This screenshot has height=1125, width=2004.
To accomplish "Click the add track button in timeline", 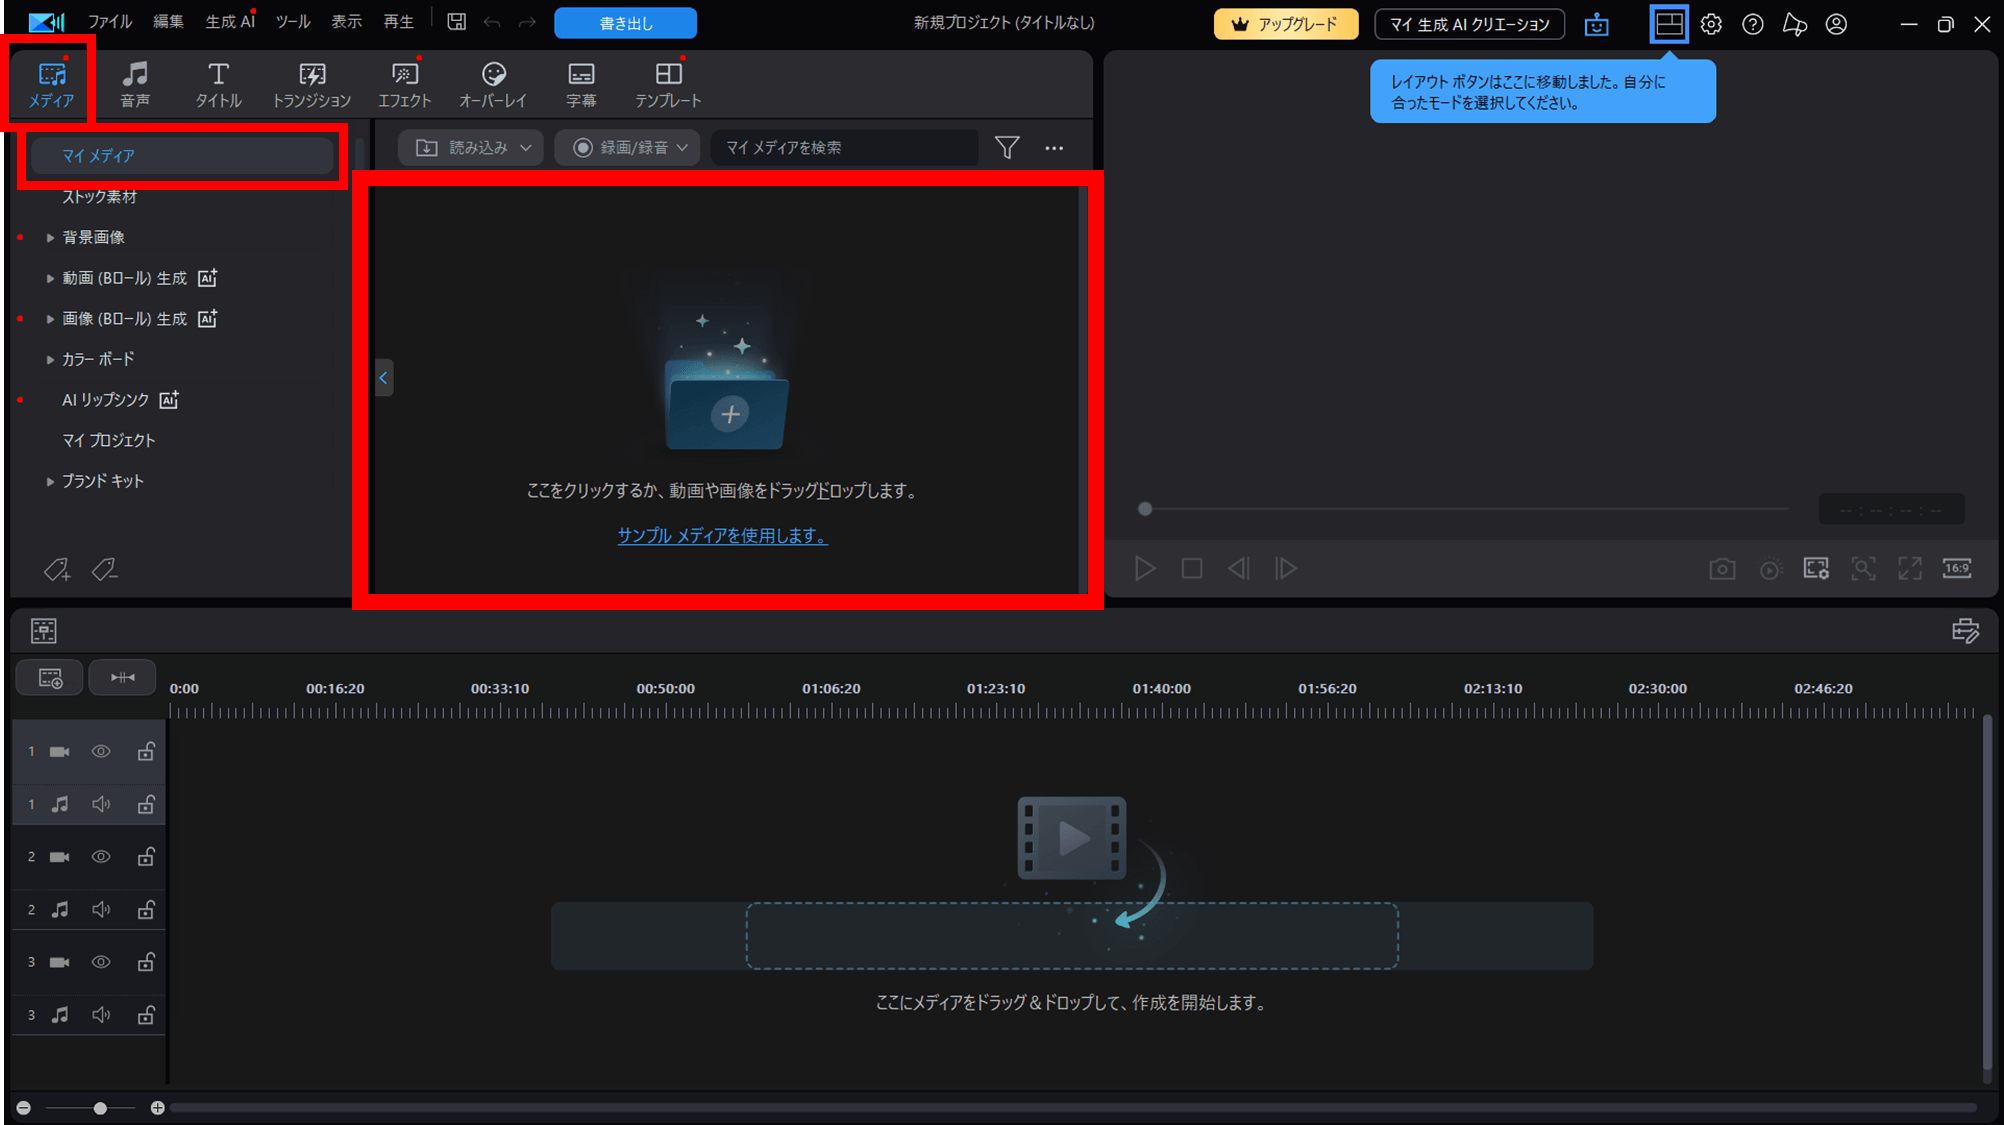I will (x=50, y=678).
